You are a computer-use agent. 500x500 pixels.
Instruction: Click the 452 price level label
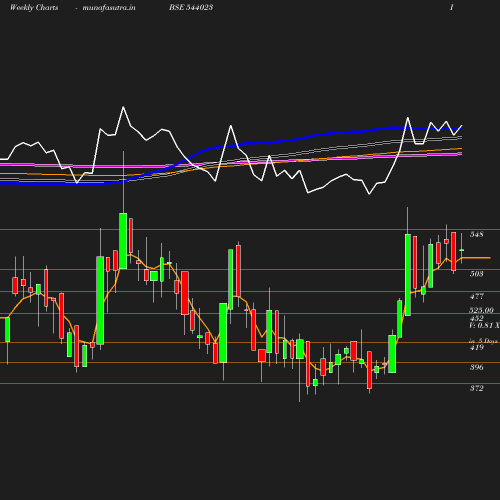pyautogui.click(x=477, y=318)
